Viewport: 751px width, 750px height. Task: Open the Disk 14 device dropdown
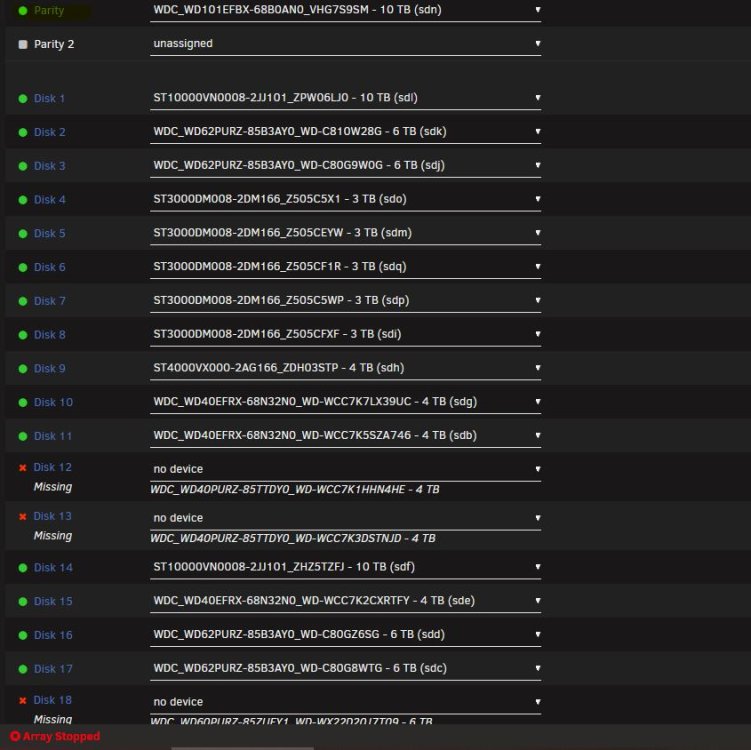(345, 568)
